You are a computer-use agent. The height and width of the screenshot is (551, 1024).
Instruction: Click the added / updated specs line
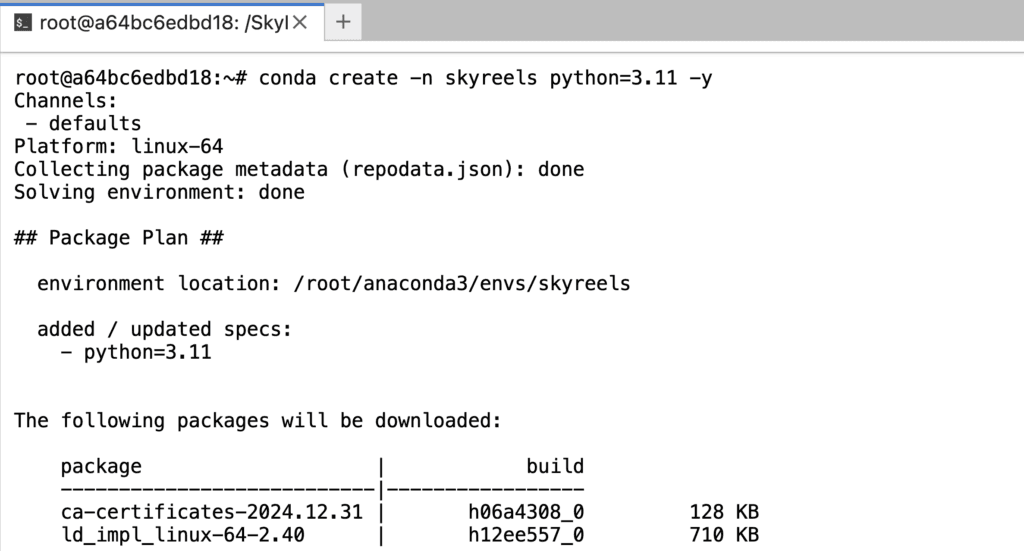164,329
